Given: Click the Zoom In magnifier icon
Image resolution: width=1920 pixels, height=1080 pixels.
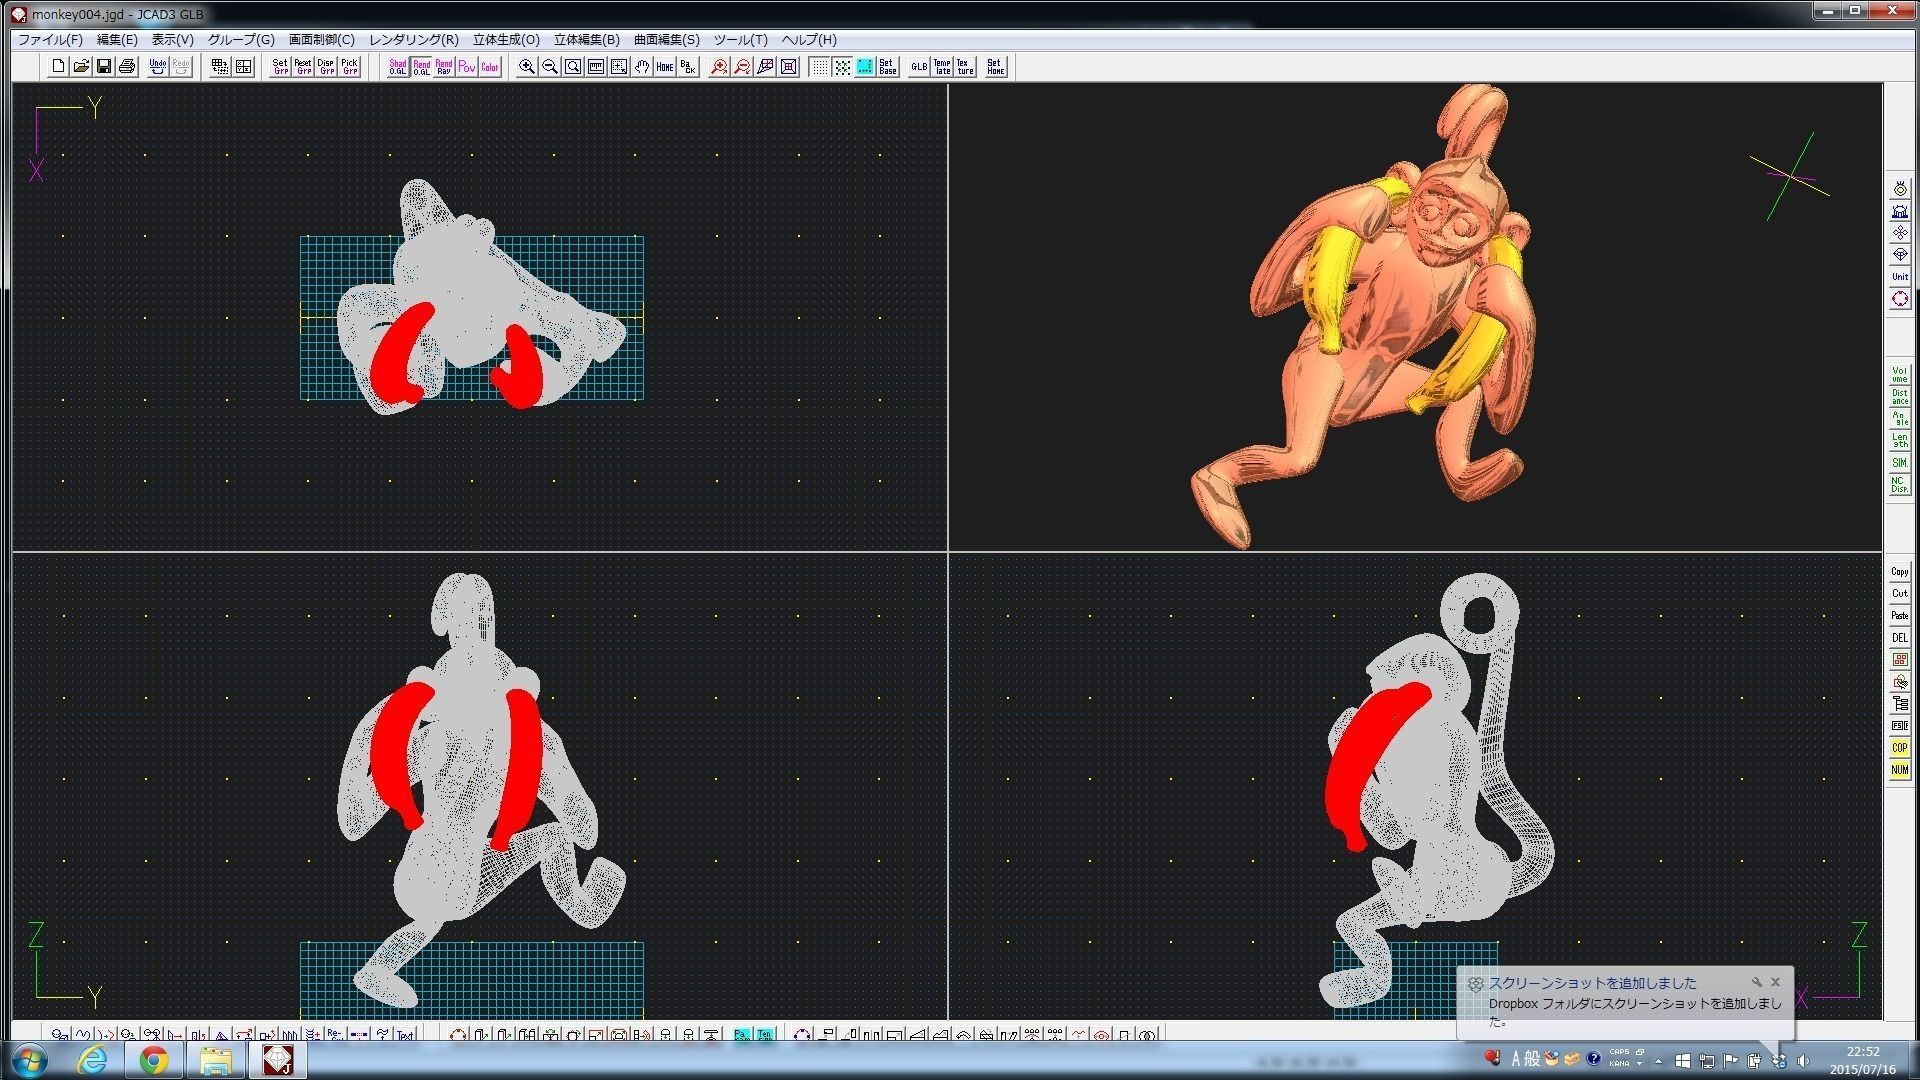Looking at the screenshot, I should (x=526, y=67).
